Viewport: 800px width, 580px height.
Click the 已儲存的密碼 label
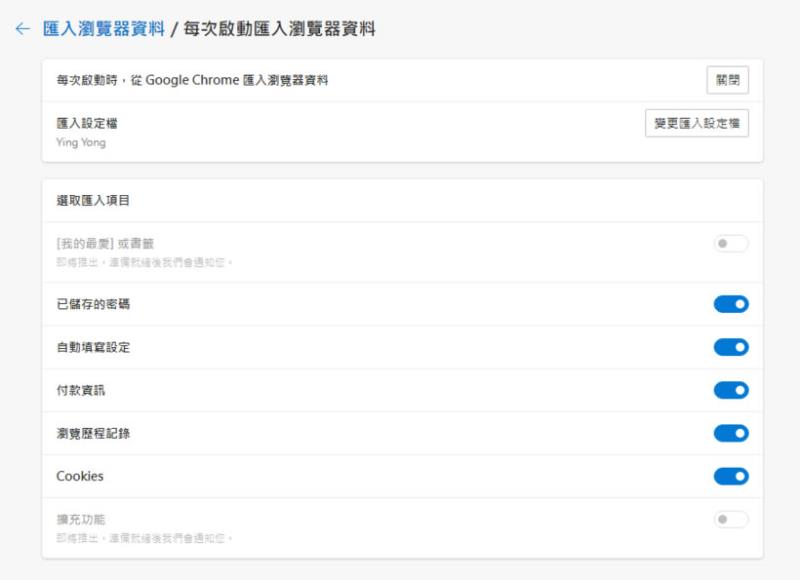point(93,304)
